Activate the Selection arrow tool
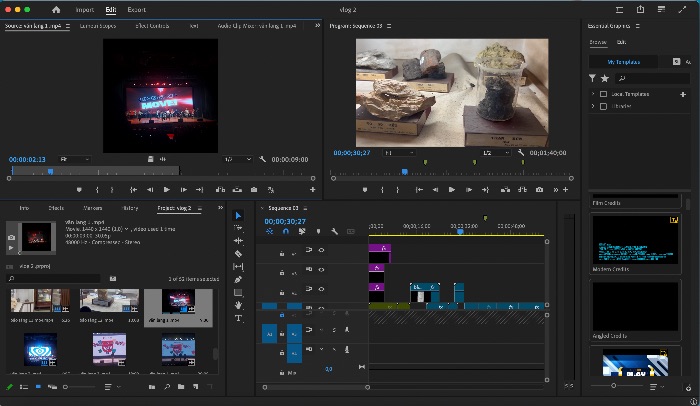This screenshot has width=700, height=406. click(238, 216)
